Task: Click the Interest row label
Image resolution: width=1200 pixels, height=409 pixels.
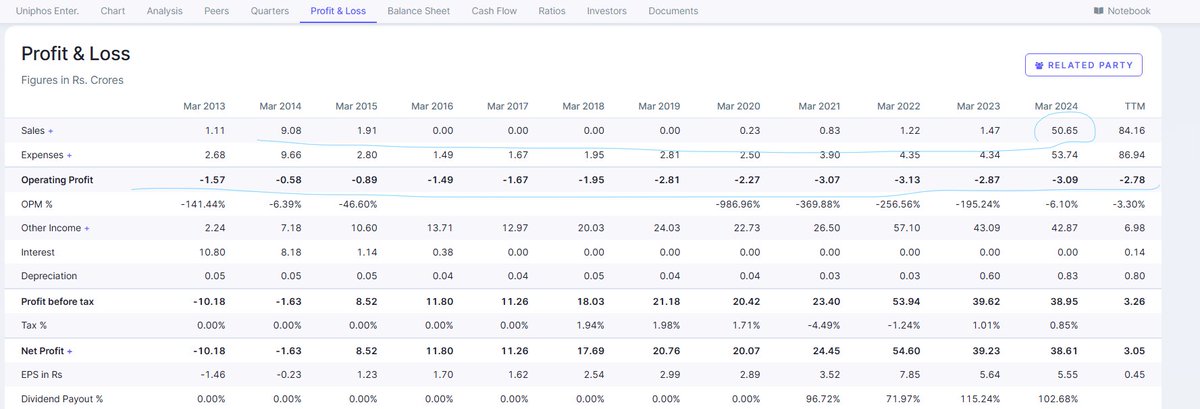Action: 38,252
